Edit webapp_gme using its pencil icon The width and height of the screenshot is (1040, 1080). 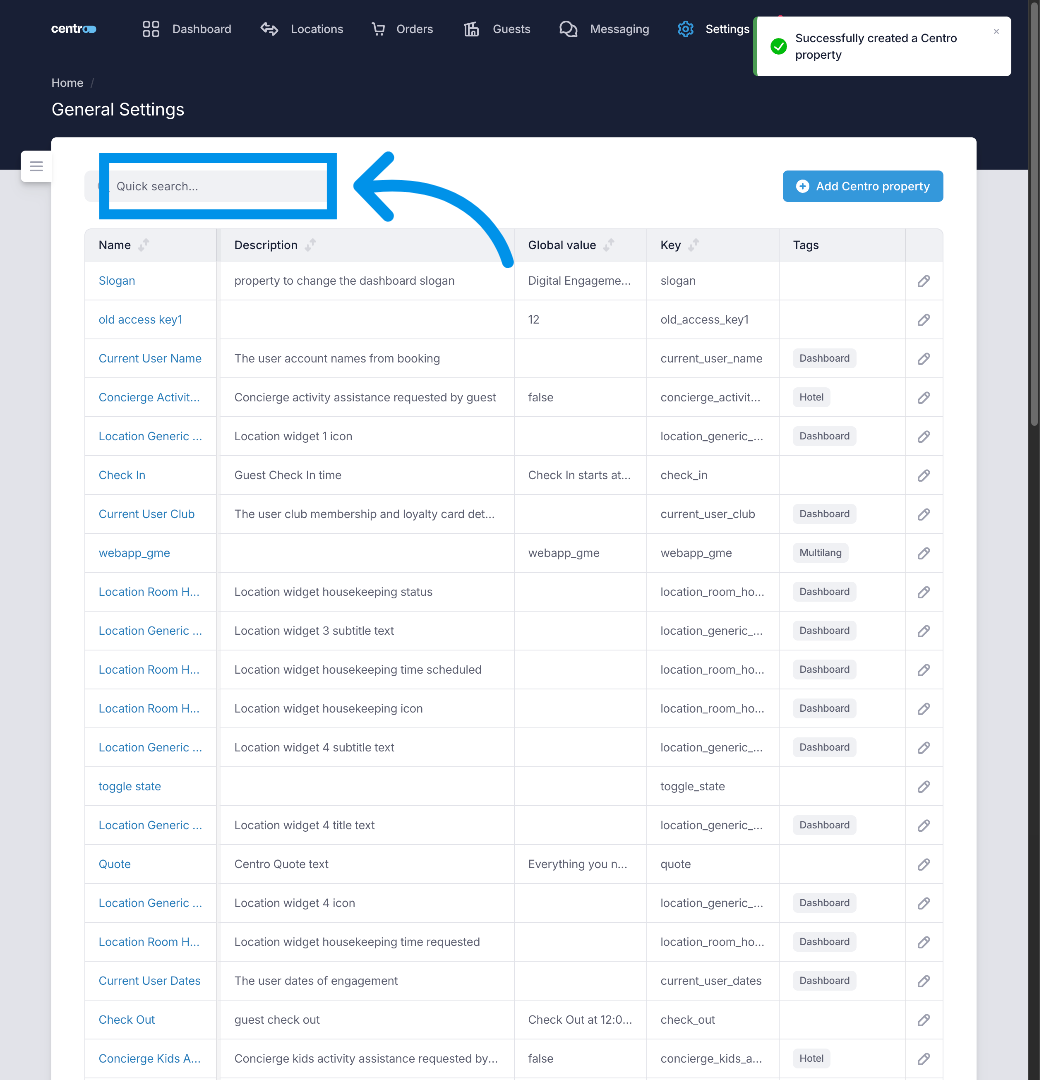(922, 552)
